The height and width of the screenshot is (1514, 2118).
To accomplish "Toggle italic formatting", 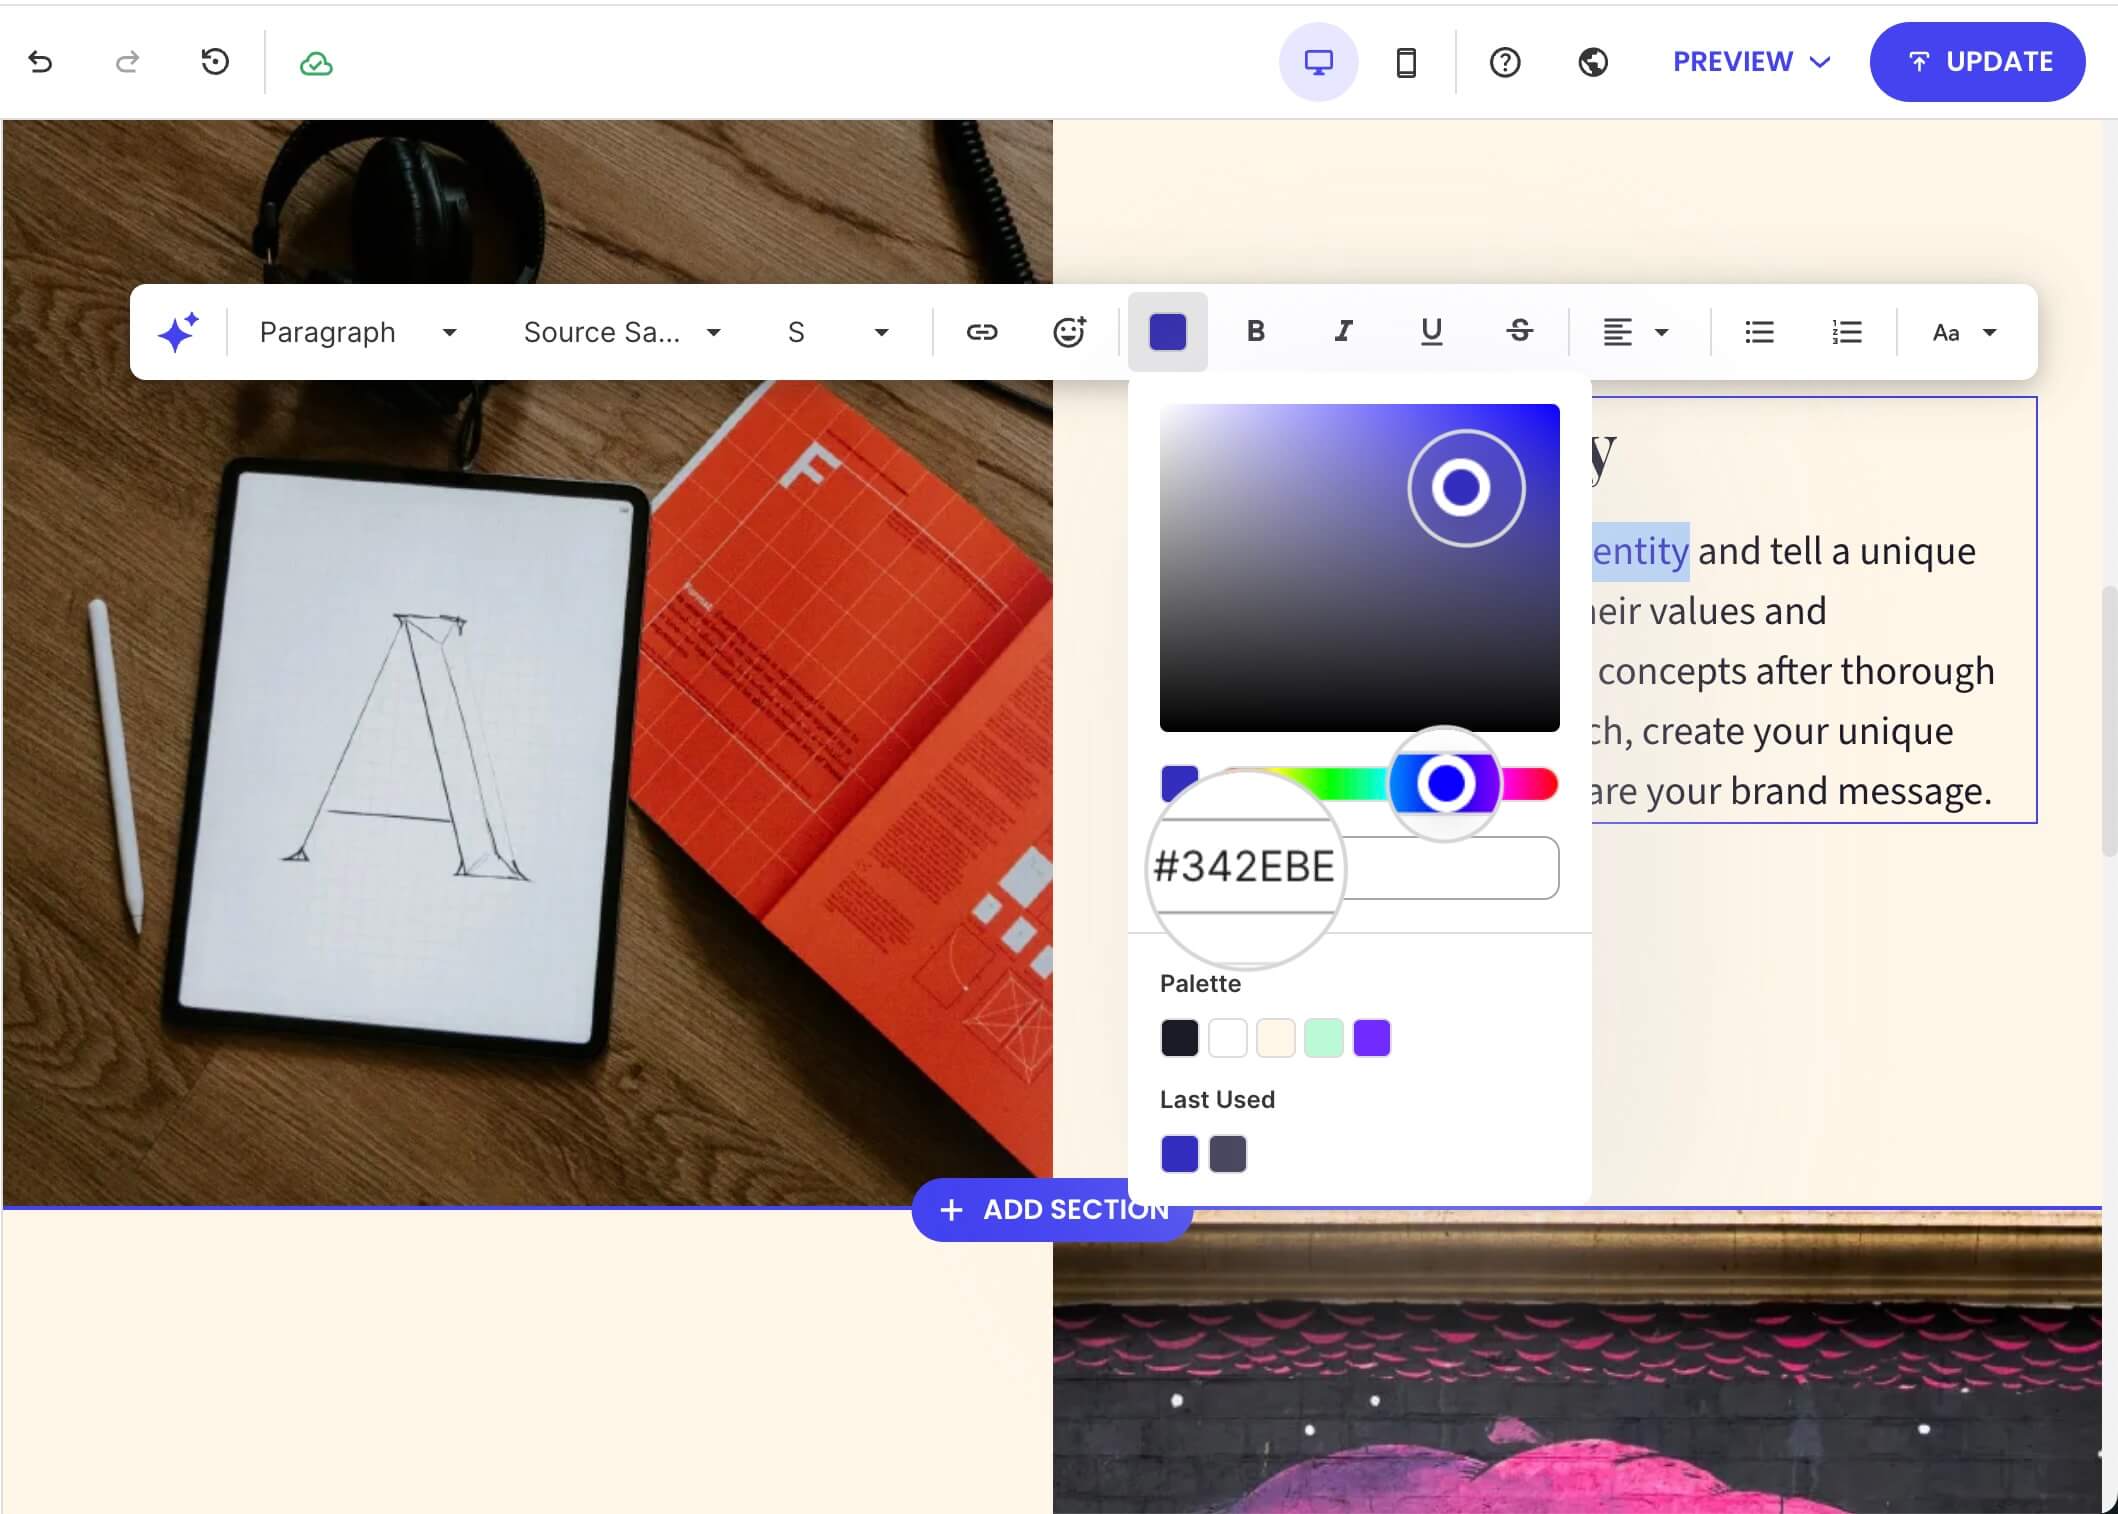I will pyautogui.click(x=1343, y=331).
